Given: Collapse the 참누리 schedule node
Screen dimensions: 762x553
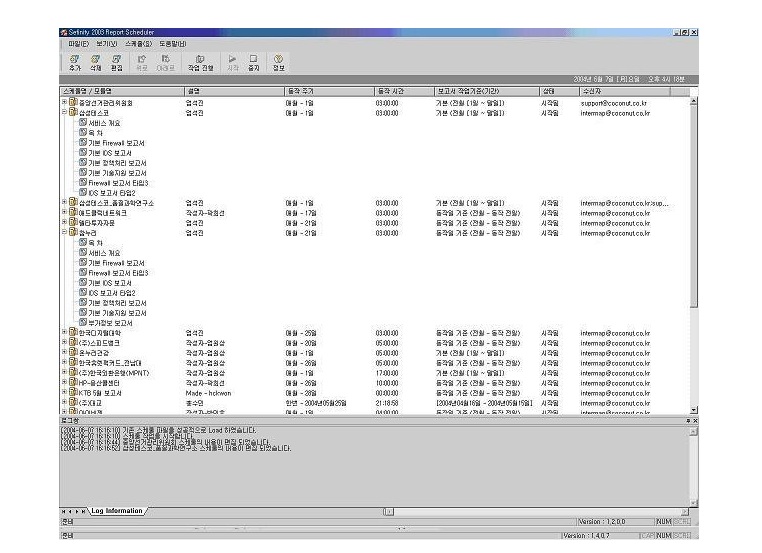Looking at the screenshot, I should pos(64,232).
